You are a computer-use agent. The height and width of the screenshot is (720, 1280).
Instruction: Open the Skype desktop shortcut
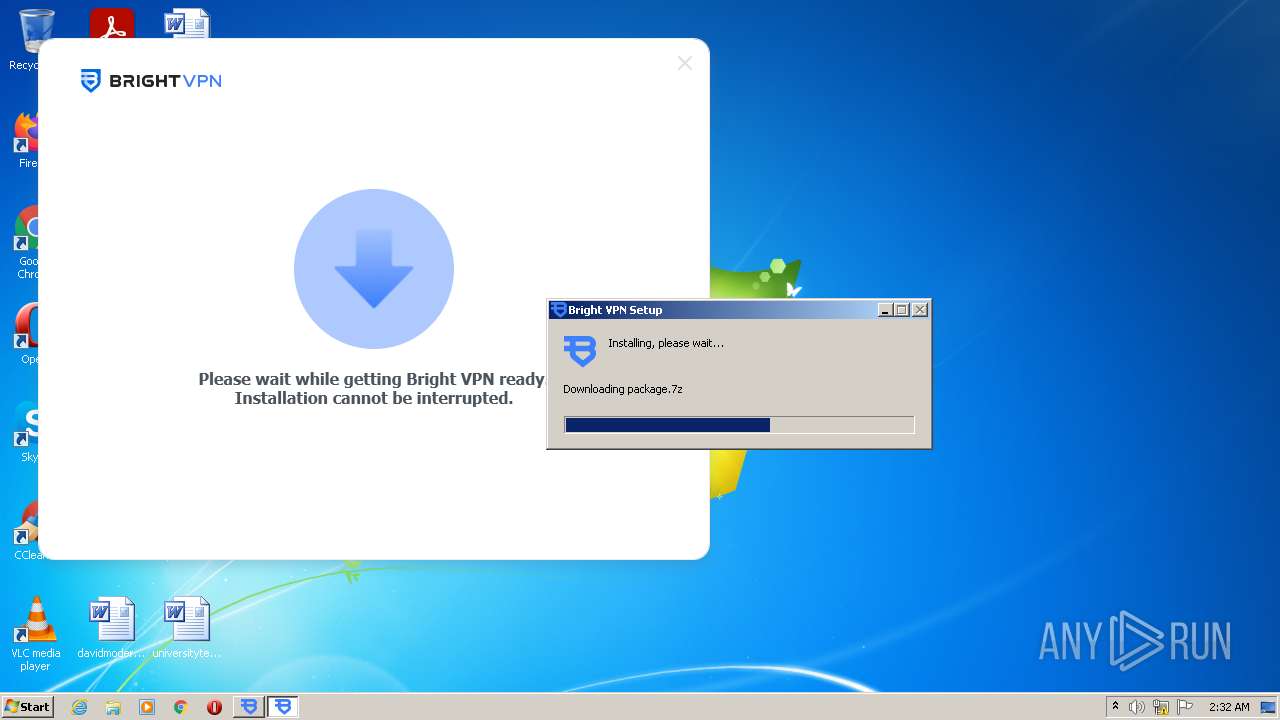(26, 432)
